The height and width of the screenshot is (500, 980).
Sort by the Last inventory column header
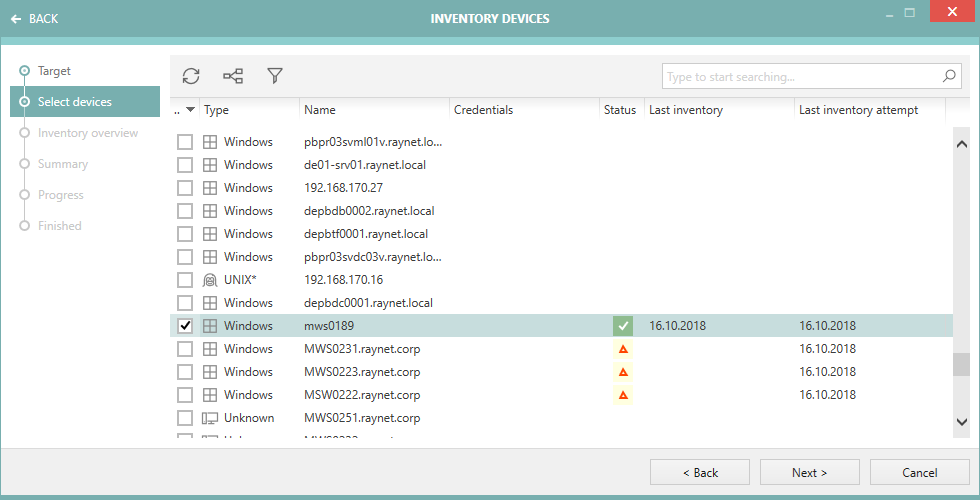(x=686, y=110)
